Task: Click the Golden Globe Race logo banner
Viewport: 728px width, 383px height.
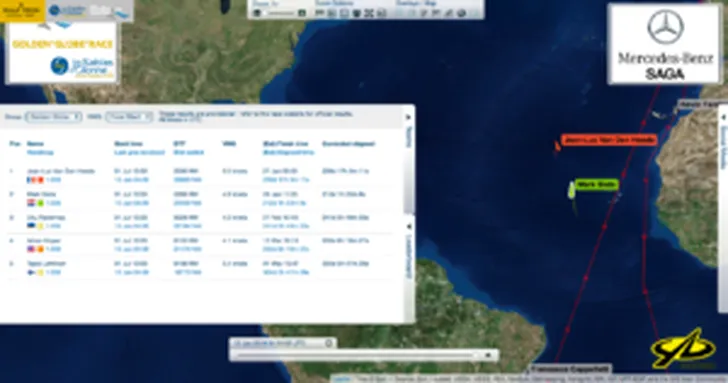Action: click(63, 52)
